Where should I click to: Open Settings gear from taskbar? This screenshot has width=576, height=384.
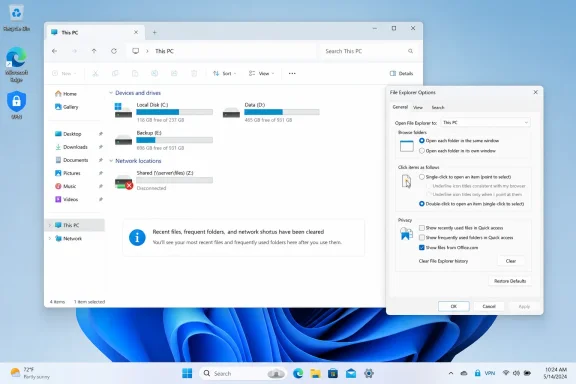(x=369, y=373)
